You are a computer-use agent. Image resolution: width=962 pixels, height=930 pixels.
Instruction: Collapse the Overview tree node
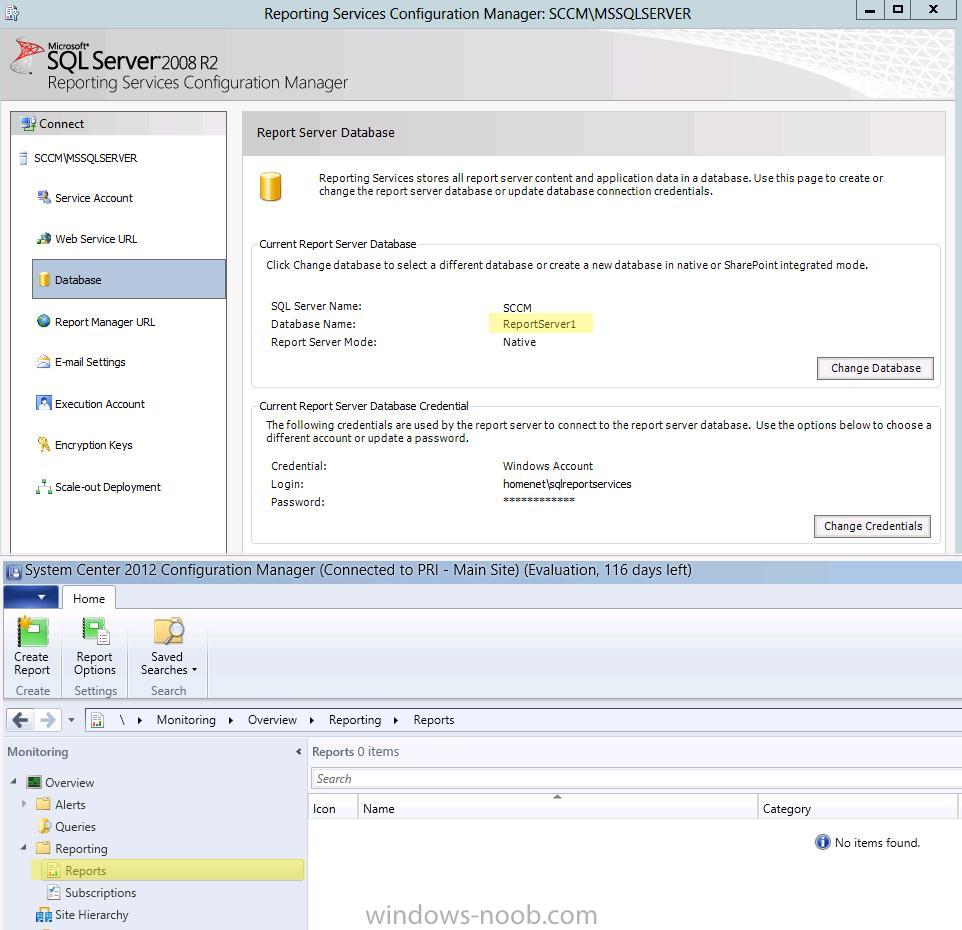pos(13,782)
